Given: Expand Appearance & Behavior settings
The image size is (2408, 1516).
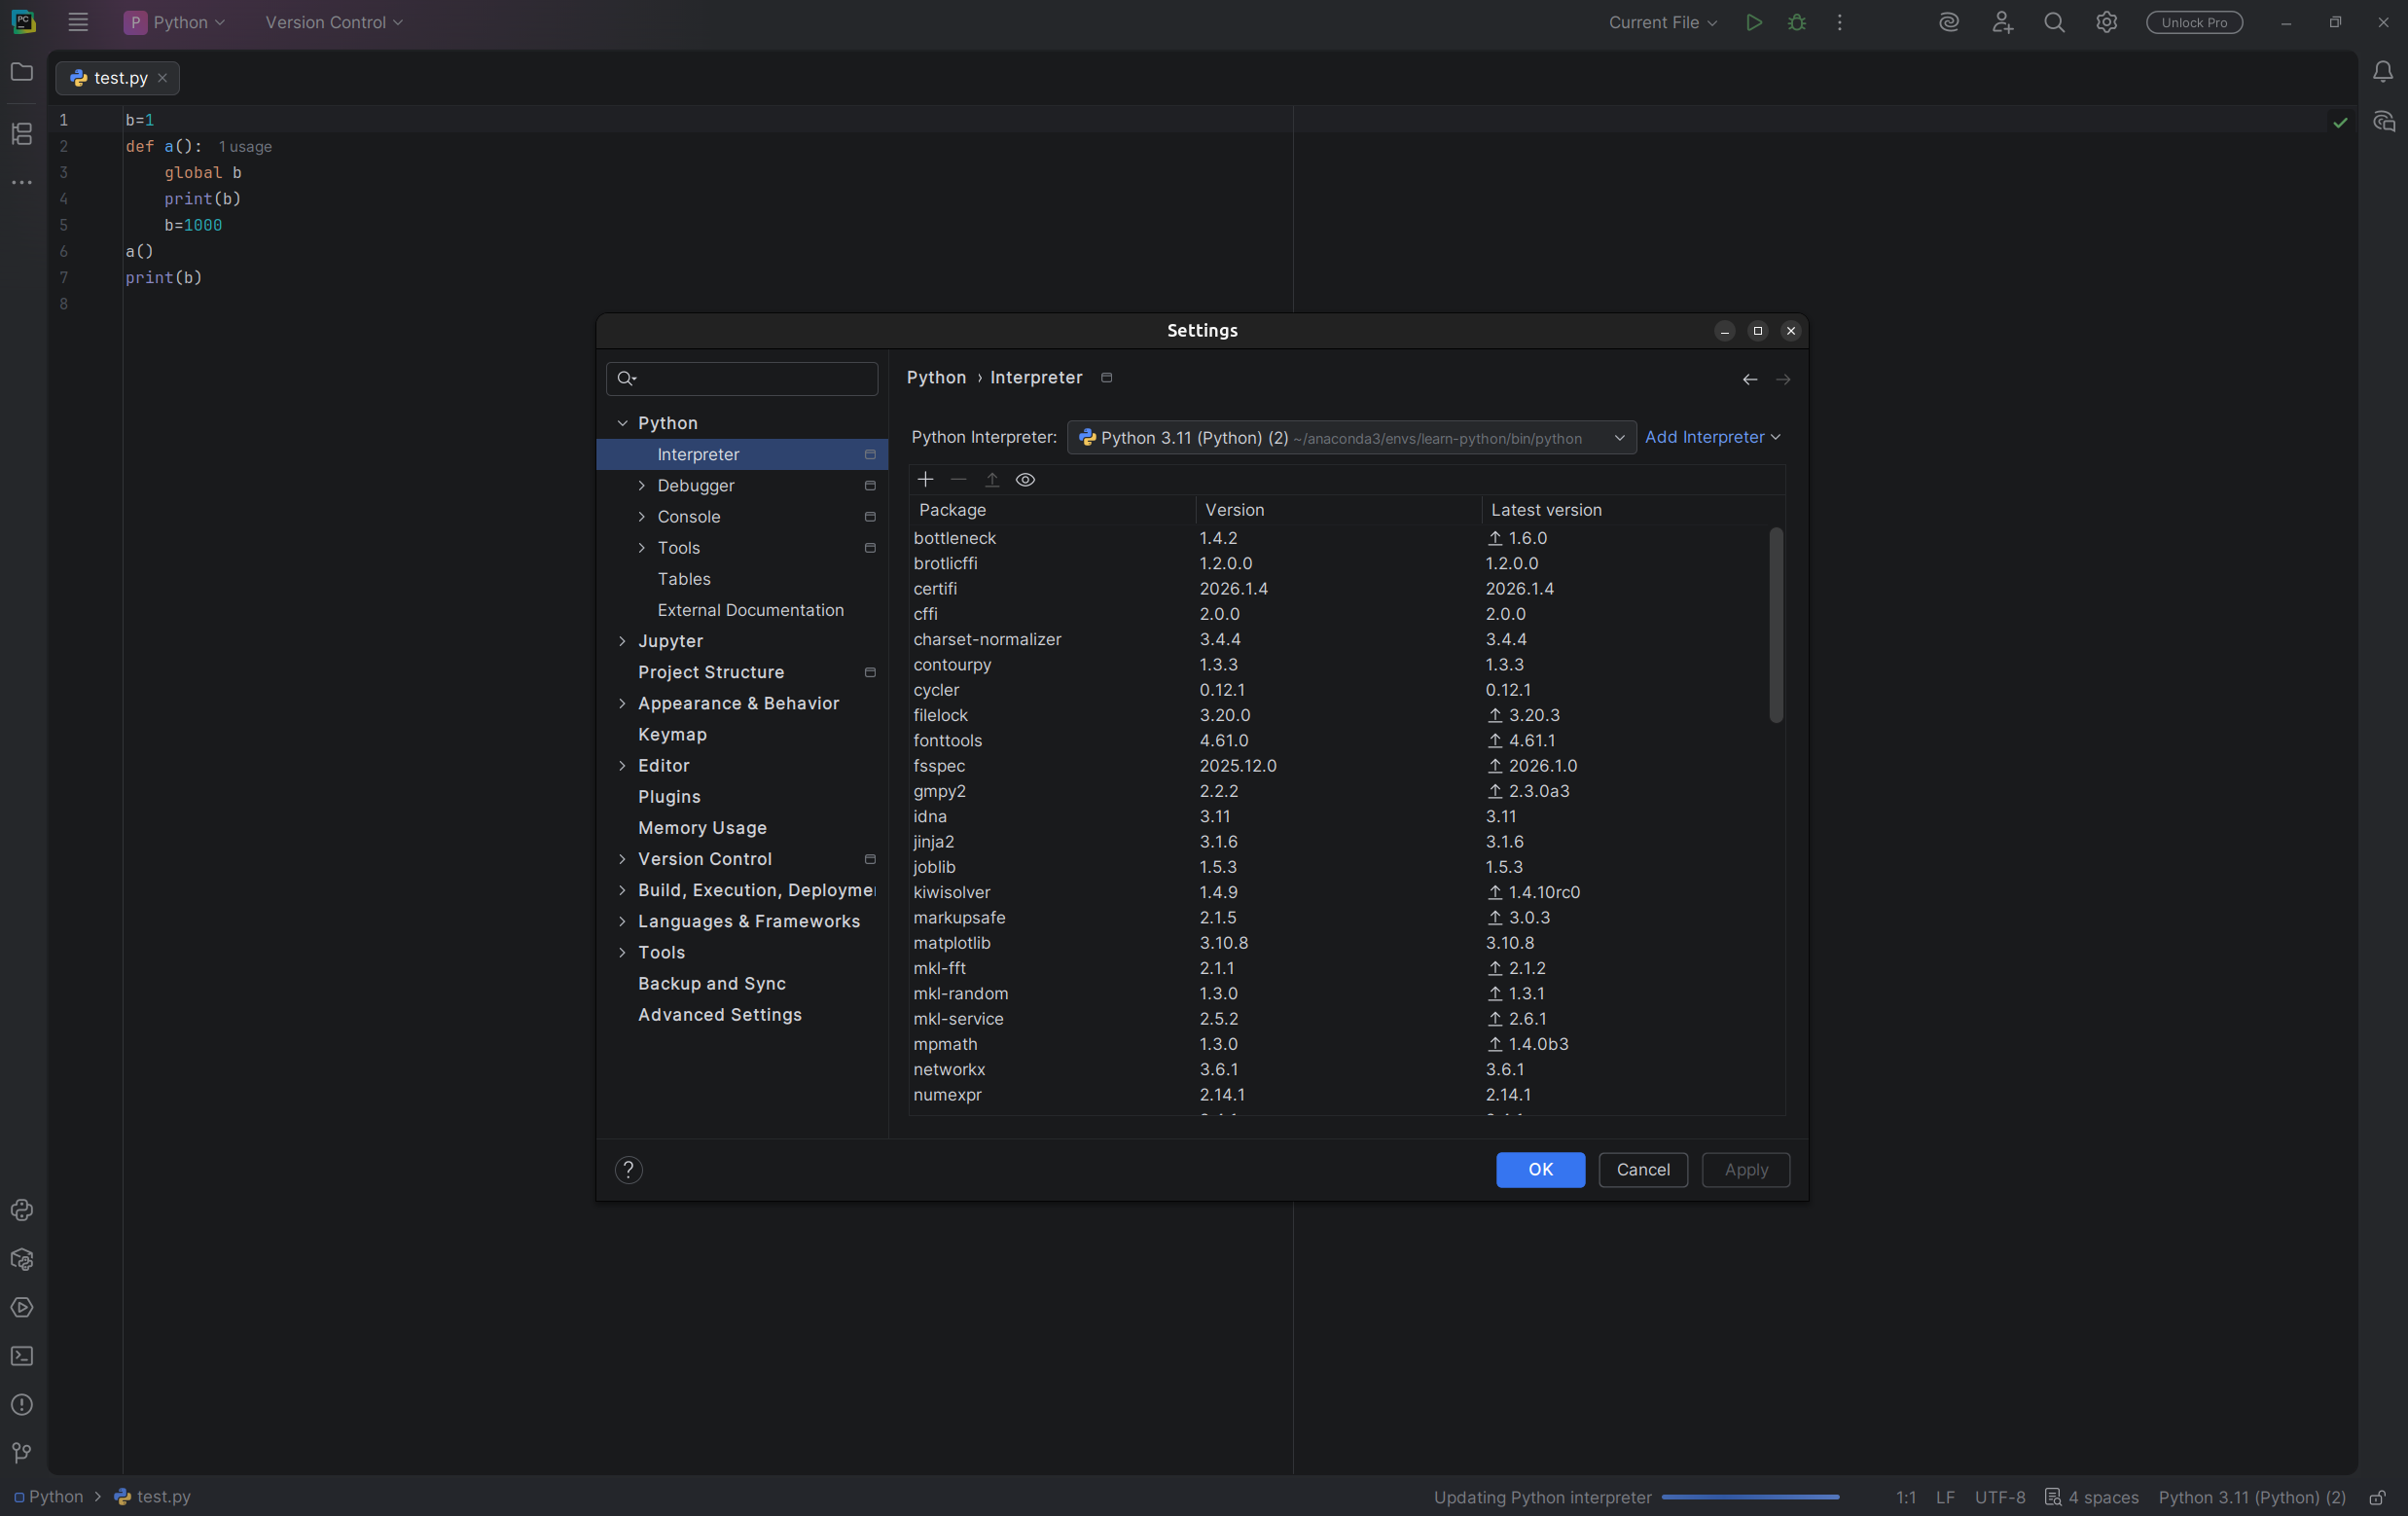Looking at the screenshot, I should [622, 704].
